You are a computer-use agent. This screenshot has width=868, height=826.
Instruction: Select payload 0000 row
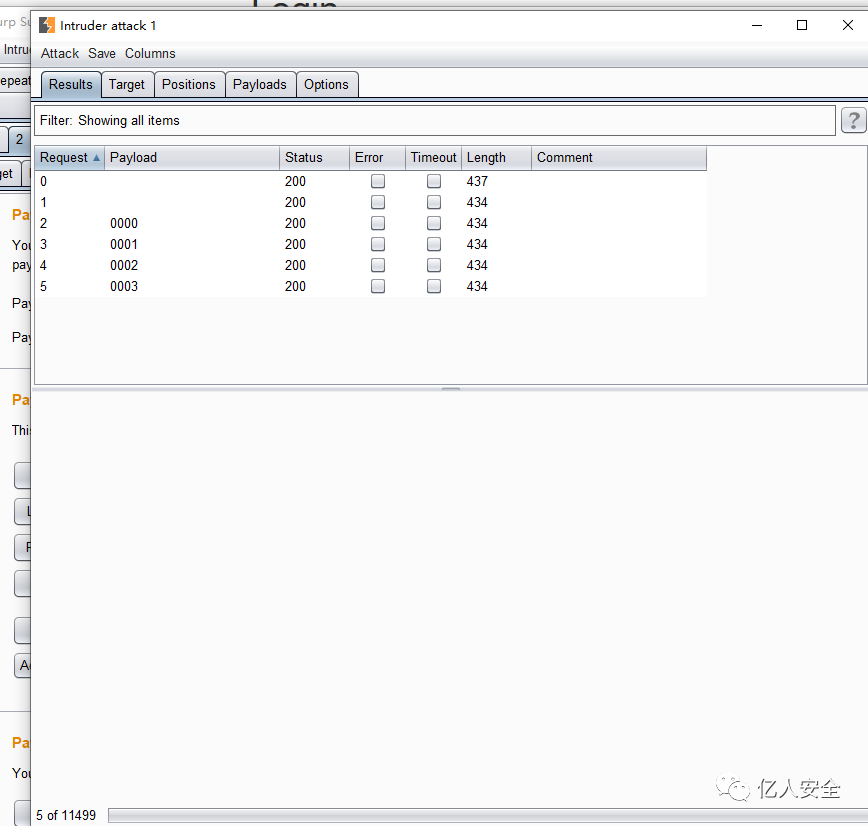coord(370,223)
